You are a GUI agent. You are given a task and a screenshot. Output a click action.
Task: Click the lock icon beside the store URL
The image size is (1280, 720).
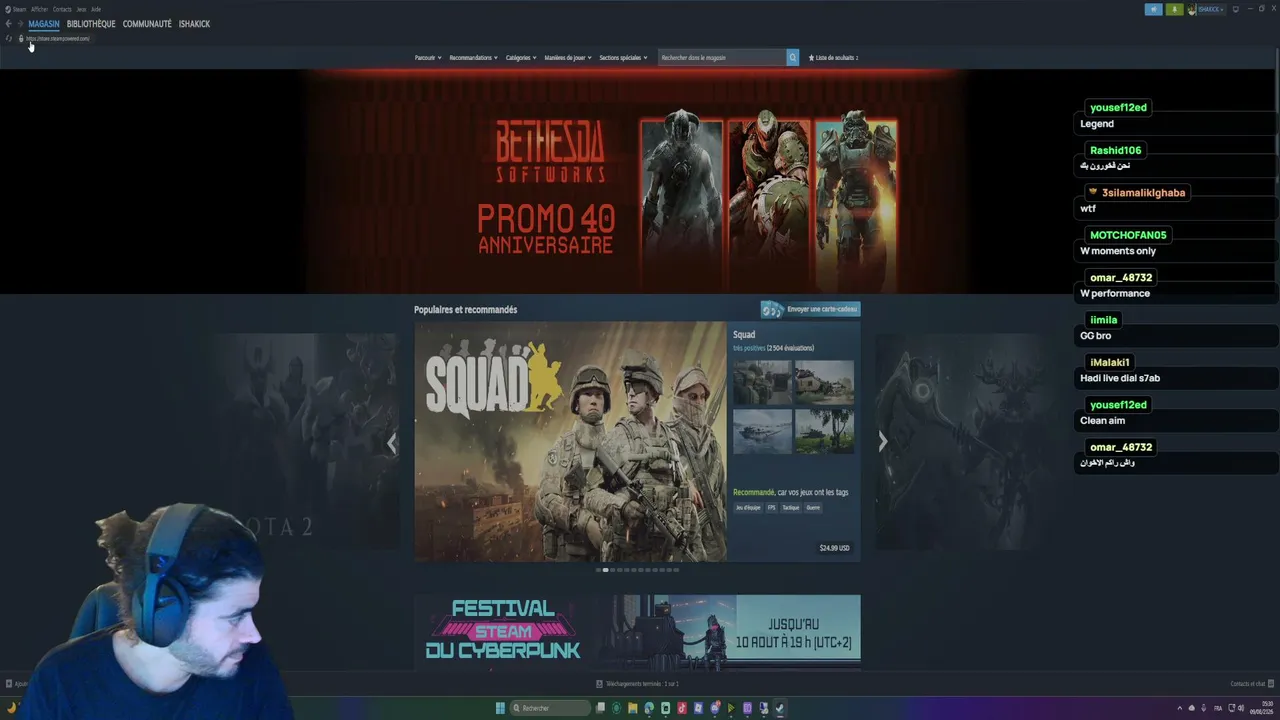click(x=21, y=39)
